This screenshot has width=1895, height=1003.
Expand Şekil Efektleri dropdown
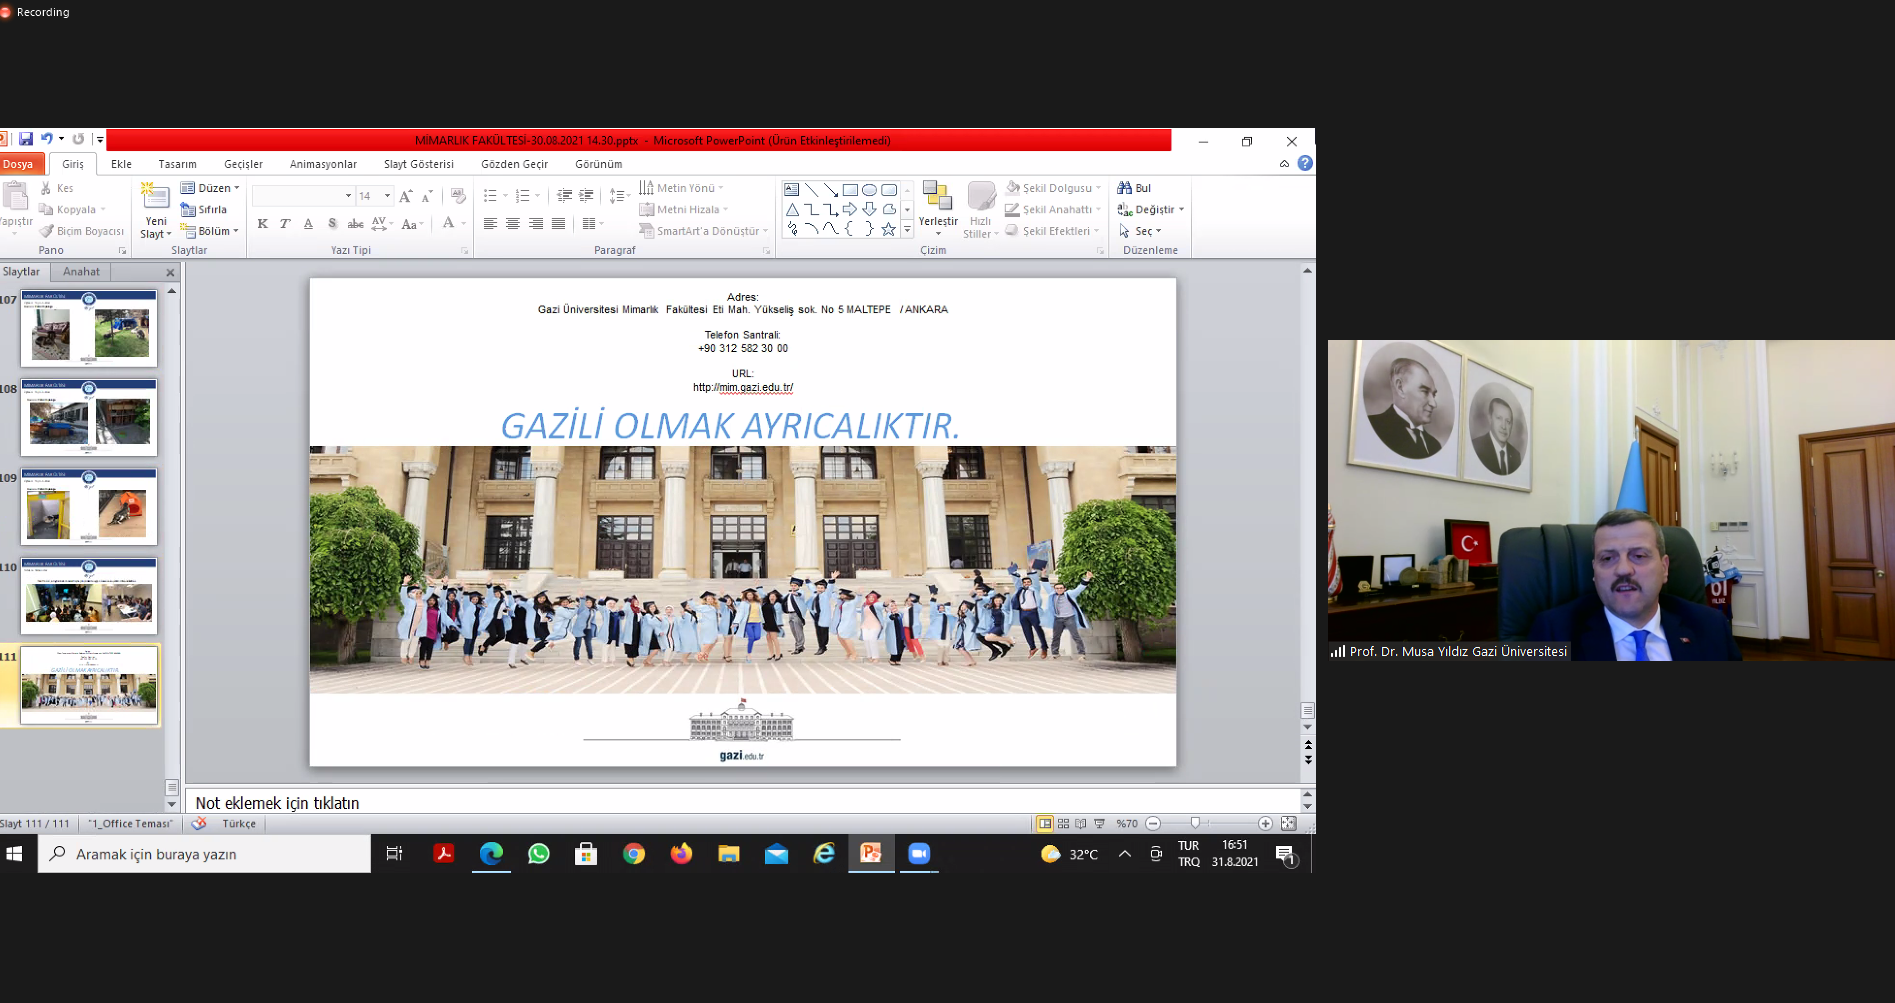(x=1053, y=231)
